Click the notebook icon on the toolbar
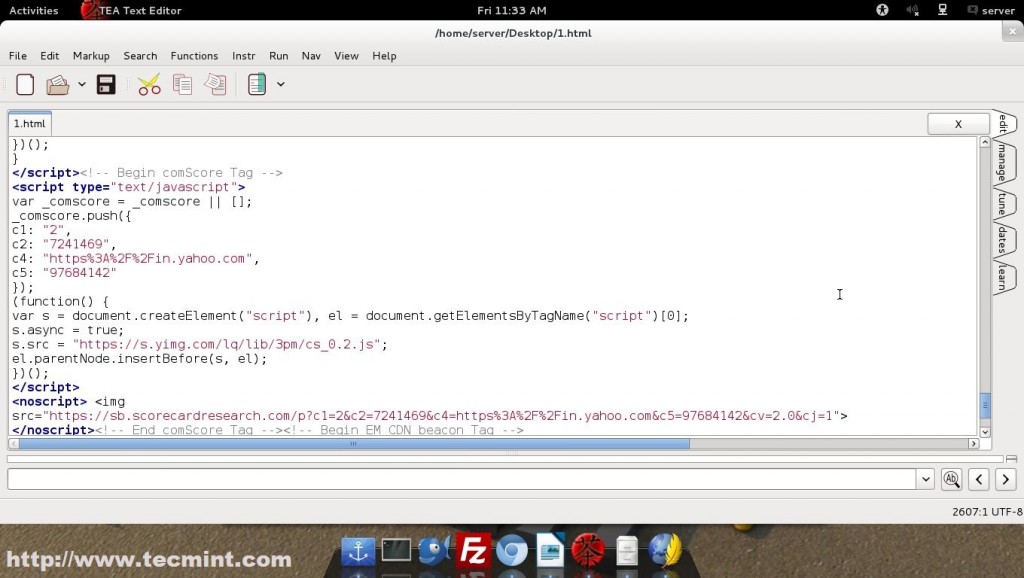This screenshot has height=578, width=1024. [x=255, y=84]
